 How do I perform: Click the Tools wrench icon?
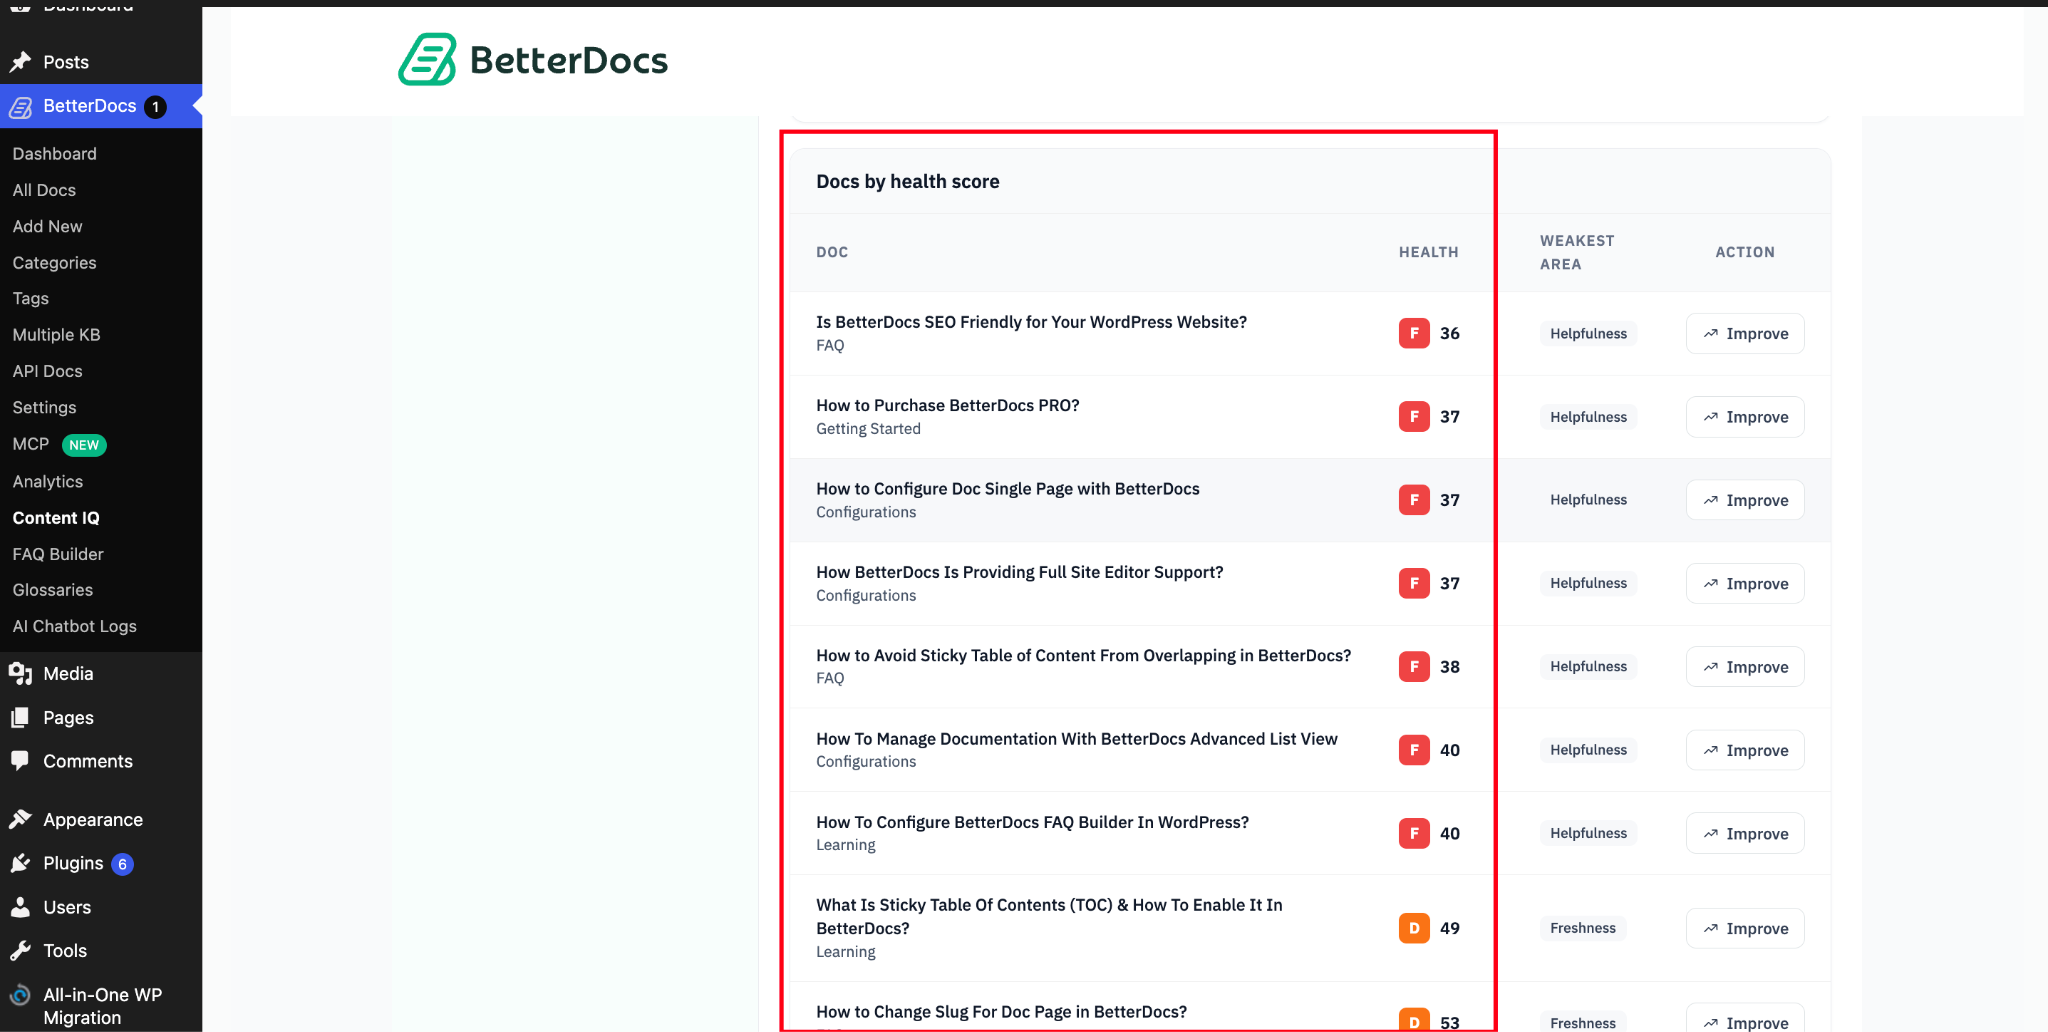tap(20, 951)
